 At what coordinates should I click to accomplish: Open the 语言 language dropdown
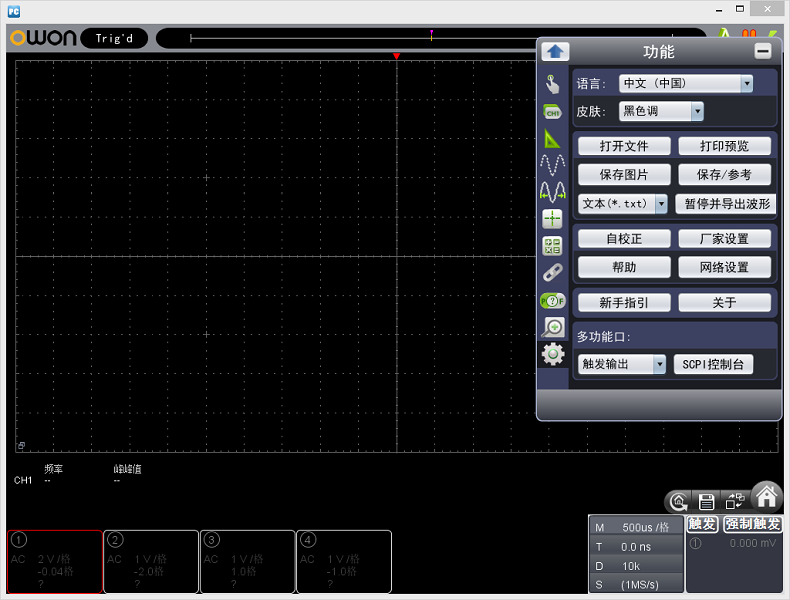coord(685,84)
